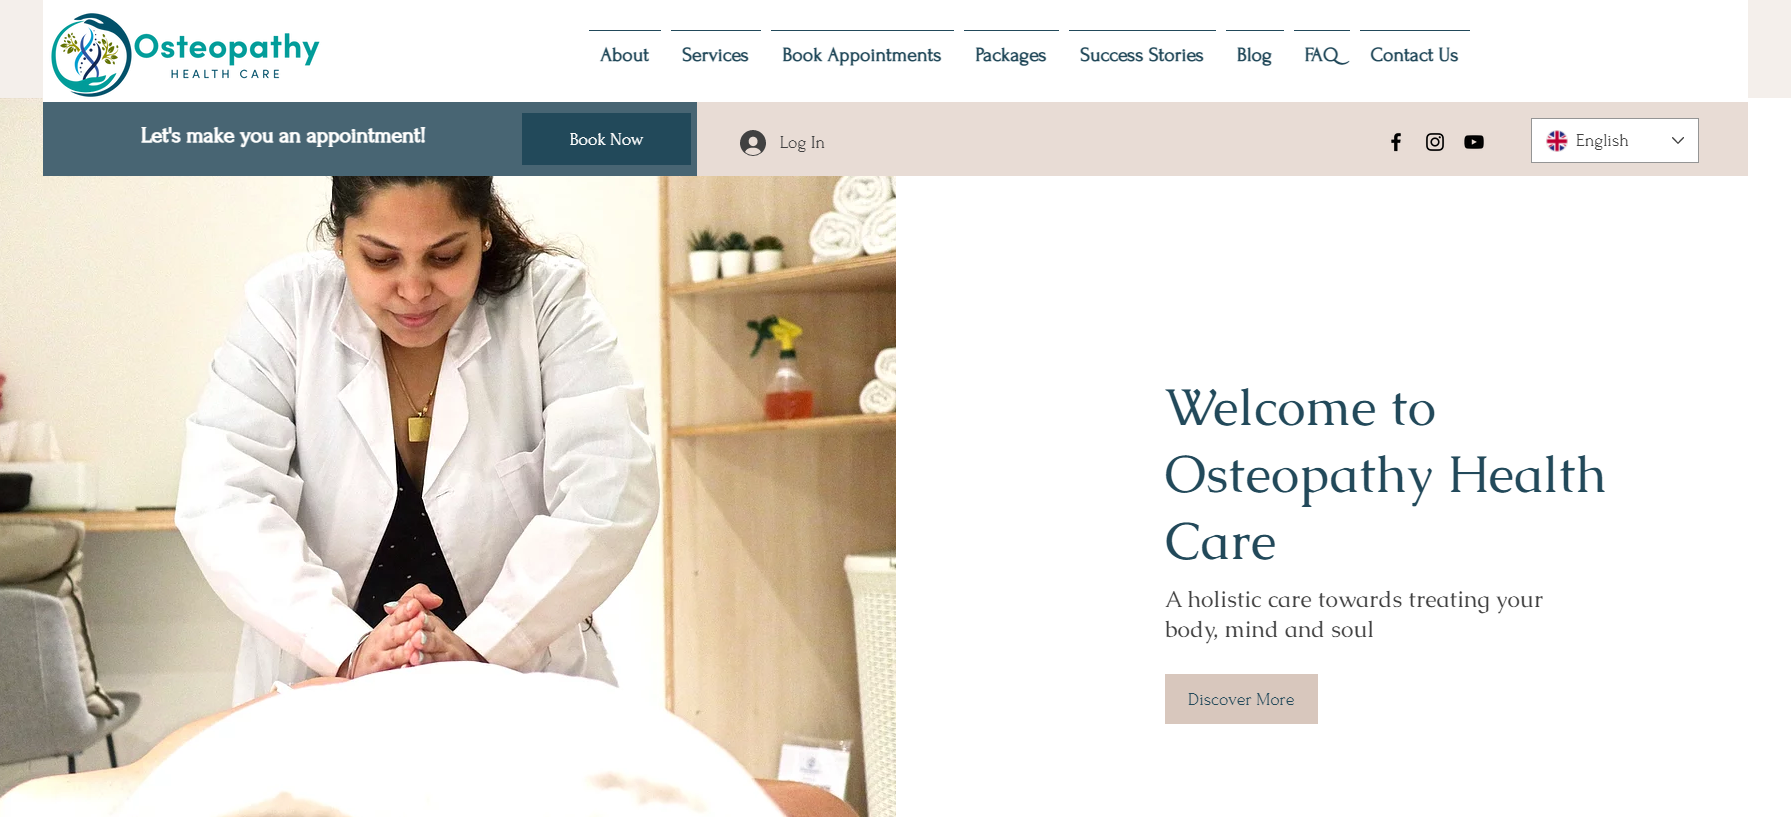1791x817 pixels.
Task: Open the Facebook social icon
Action: [1396, 142]
